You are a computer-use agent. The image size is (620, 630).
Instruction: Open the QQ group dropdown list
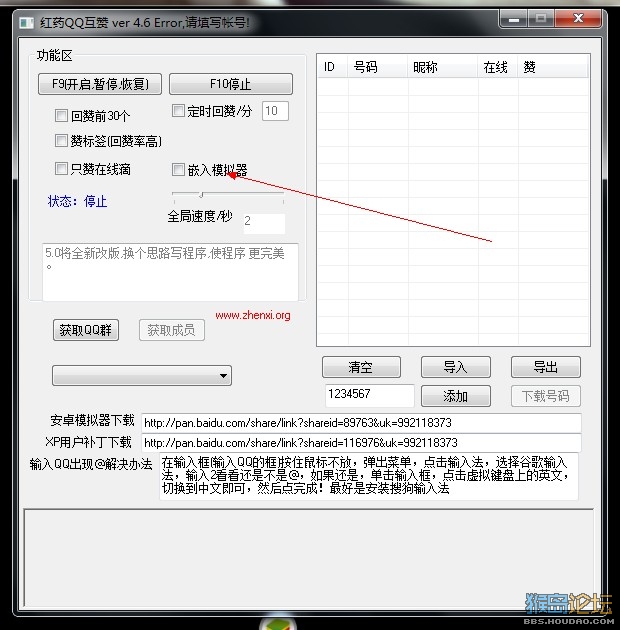pos(142,376)
